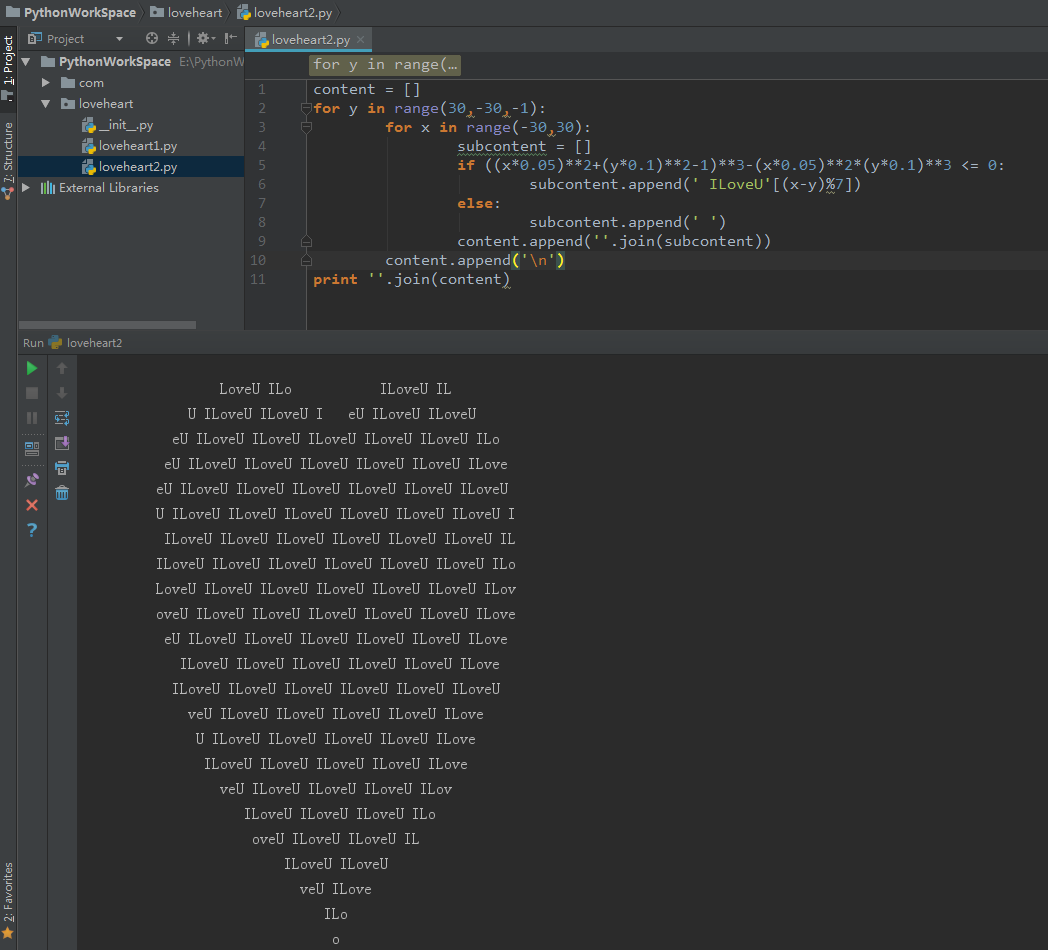Click scroll from source target icon
The height and width of the screenshot is (950, 1048).
point(152,39)
